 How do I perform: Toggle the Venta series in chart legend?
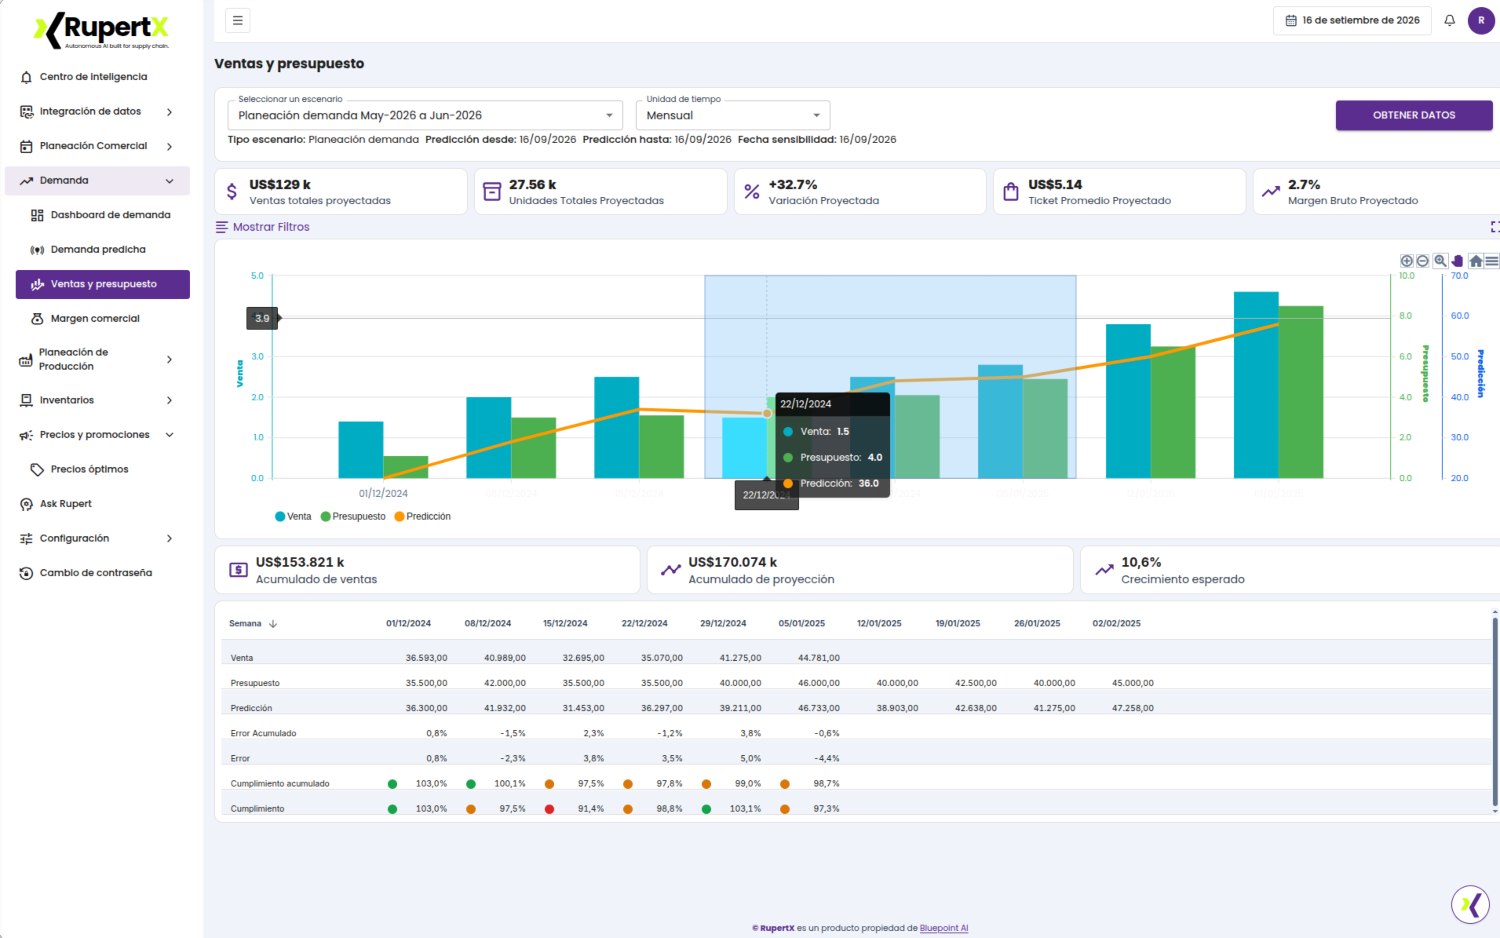click(x=293, y=517)
